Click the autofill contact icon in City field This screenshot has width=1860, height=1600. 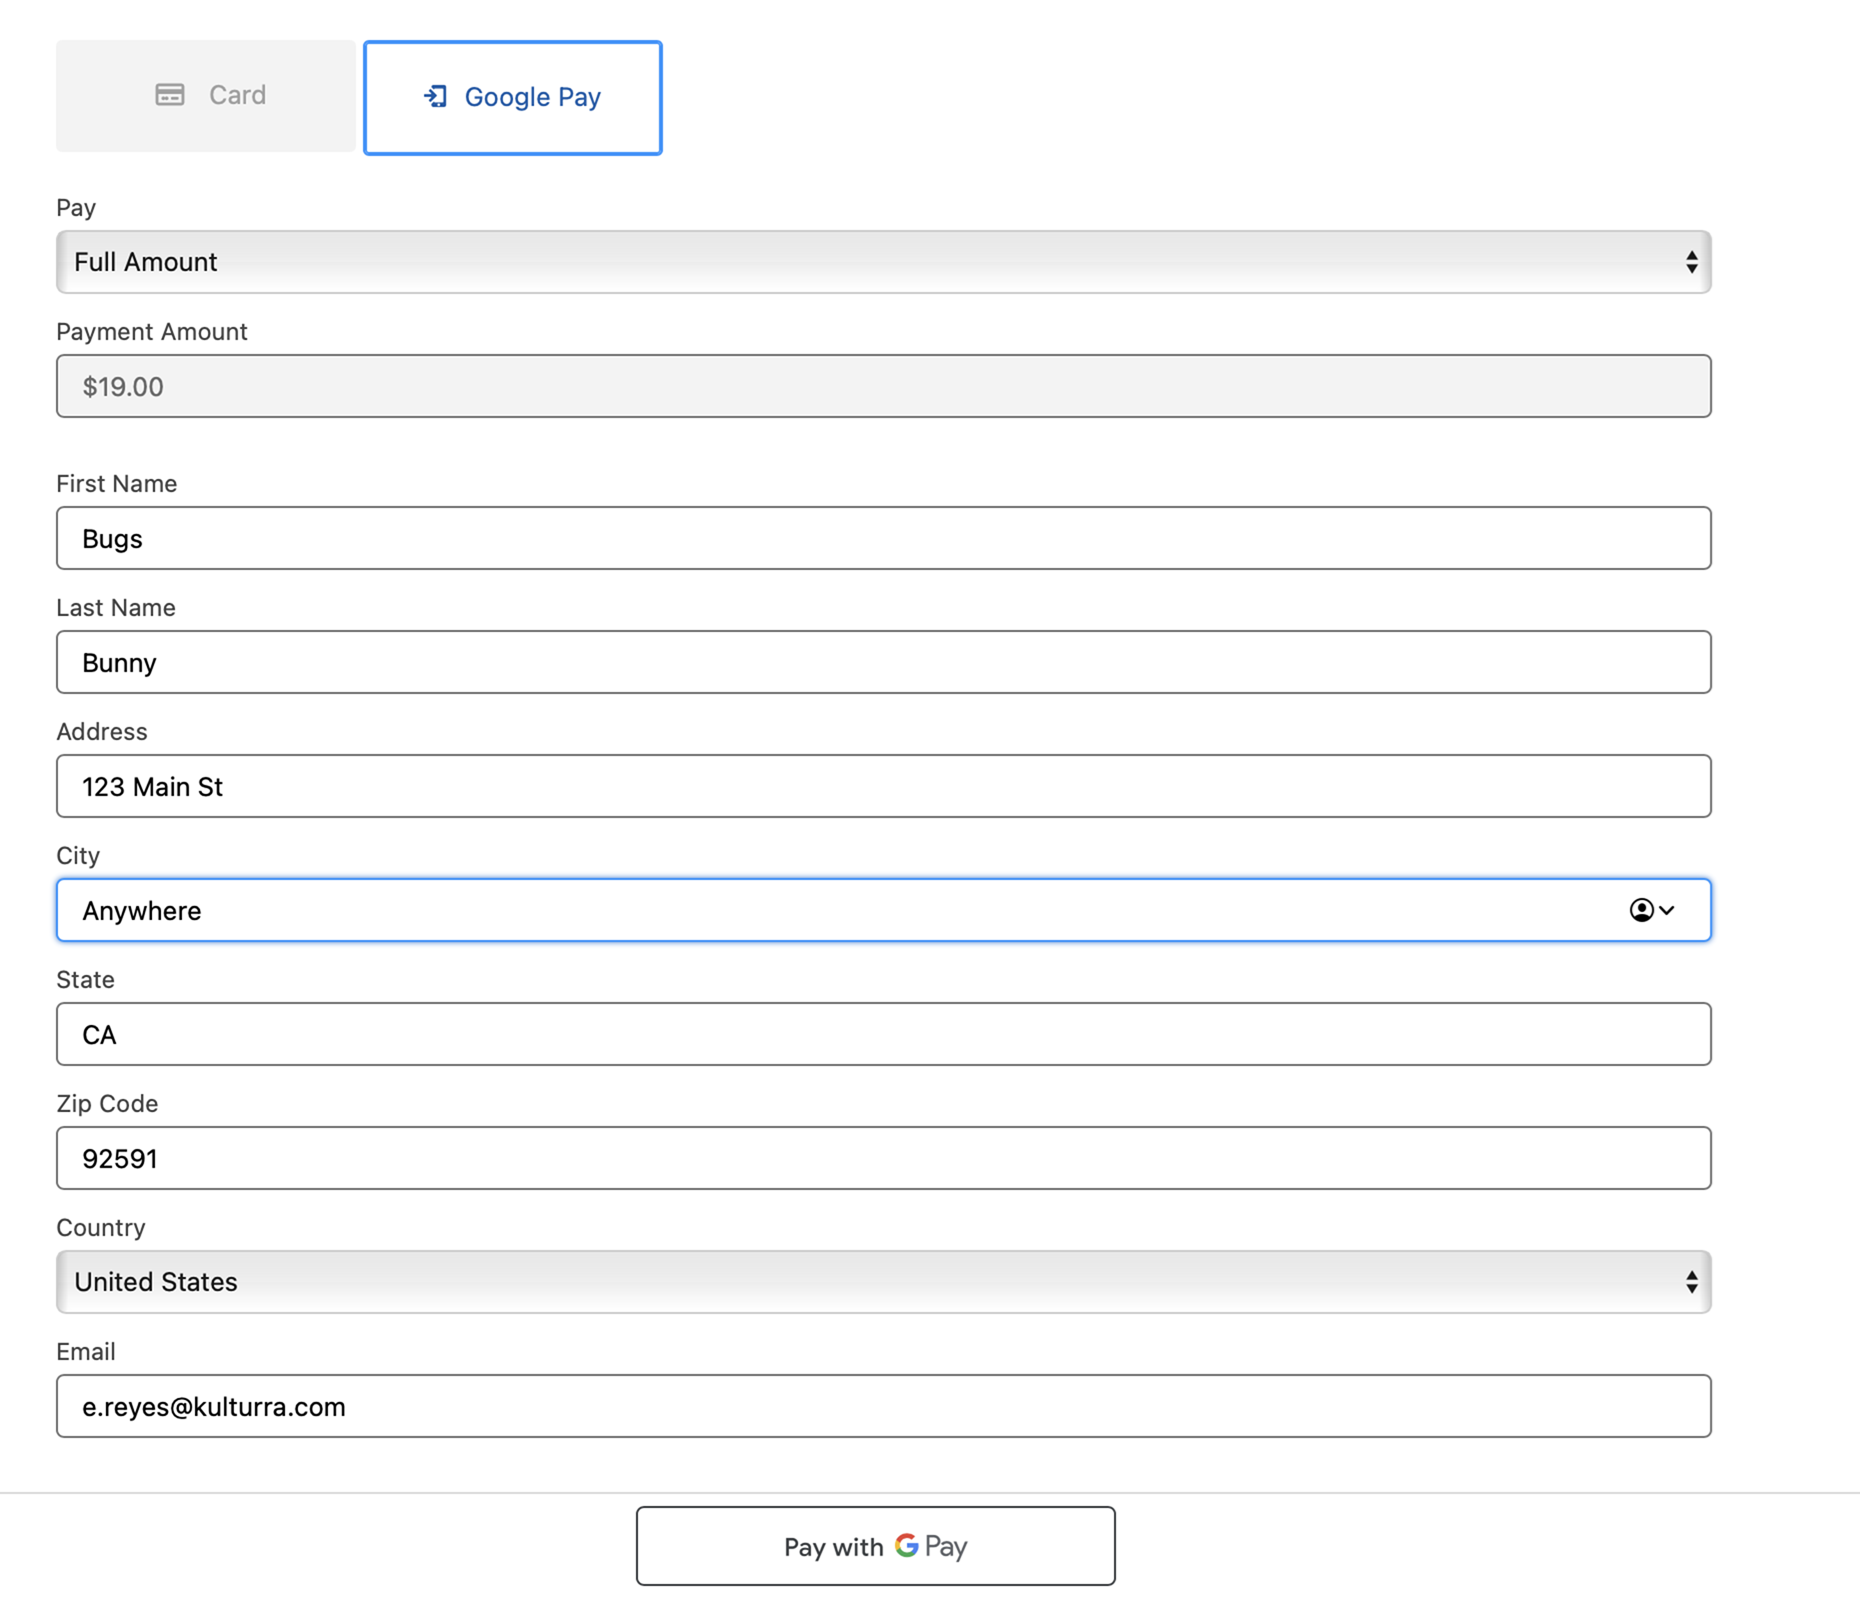pos(1641,910)
